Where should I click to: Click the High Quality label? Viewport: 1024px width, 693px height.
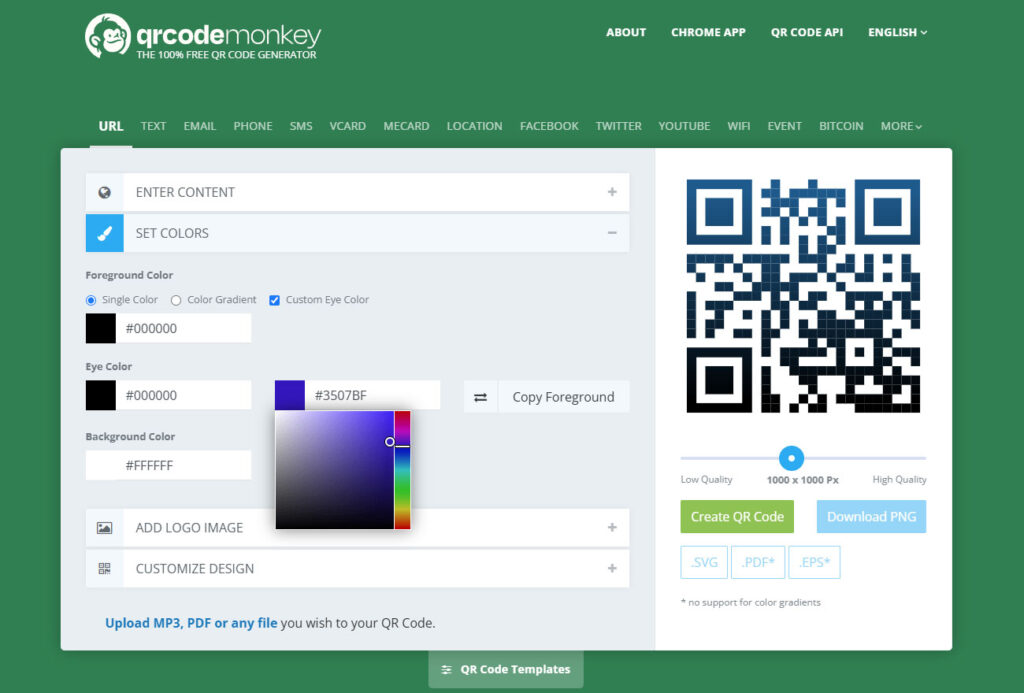(899, 479)
